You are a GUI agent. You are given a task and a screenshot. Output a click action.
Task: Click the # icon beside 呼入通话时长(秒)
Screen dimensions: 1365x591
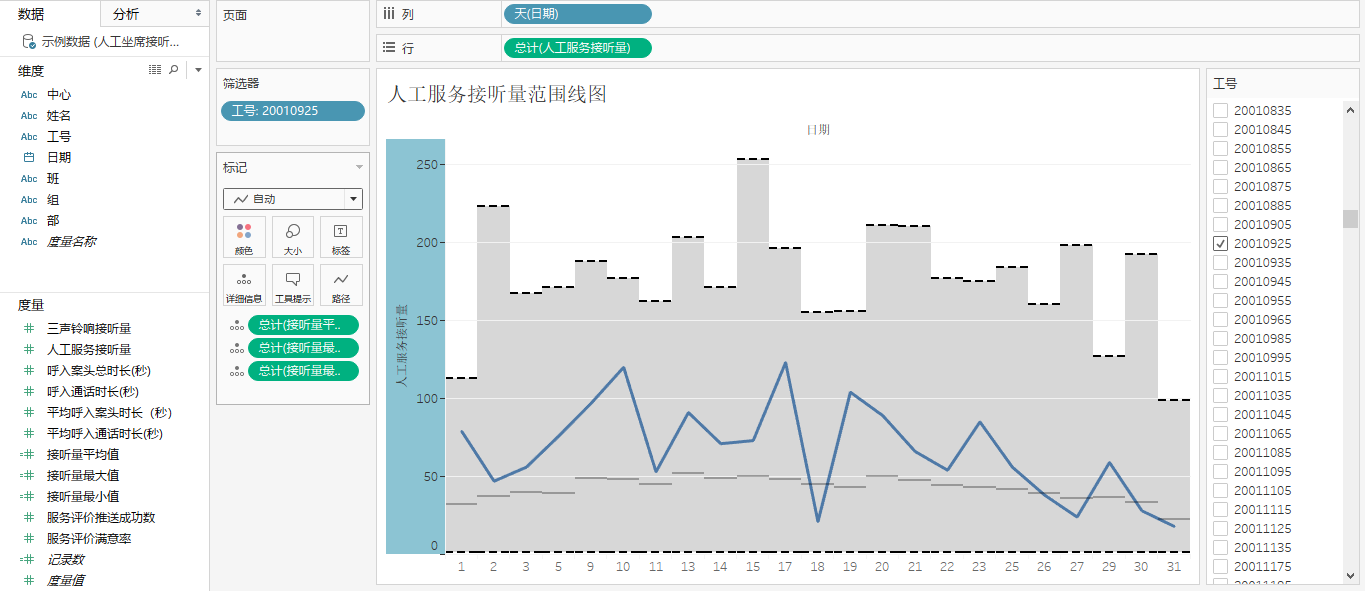point(29,392)
